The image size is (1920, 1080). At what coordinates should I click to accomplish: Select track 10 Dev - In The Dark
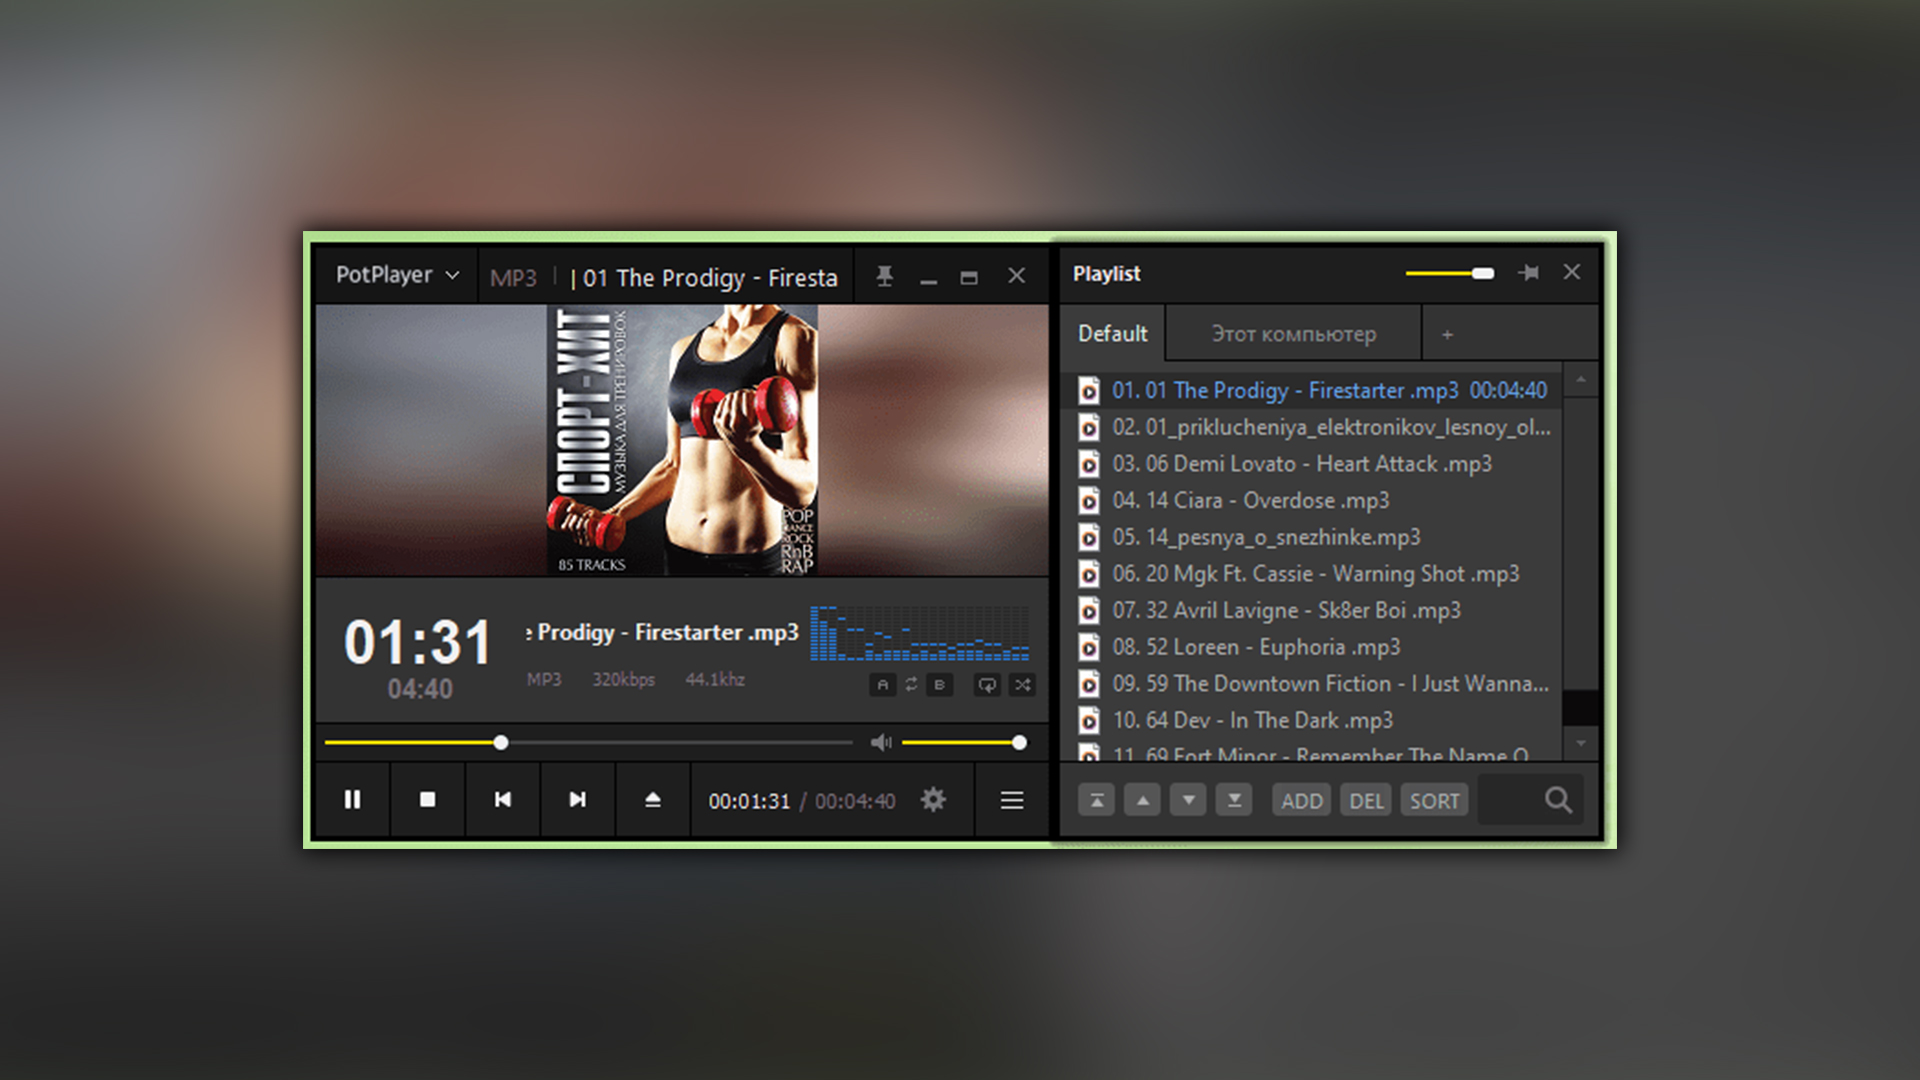[x=1311, y=720]
